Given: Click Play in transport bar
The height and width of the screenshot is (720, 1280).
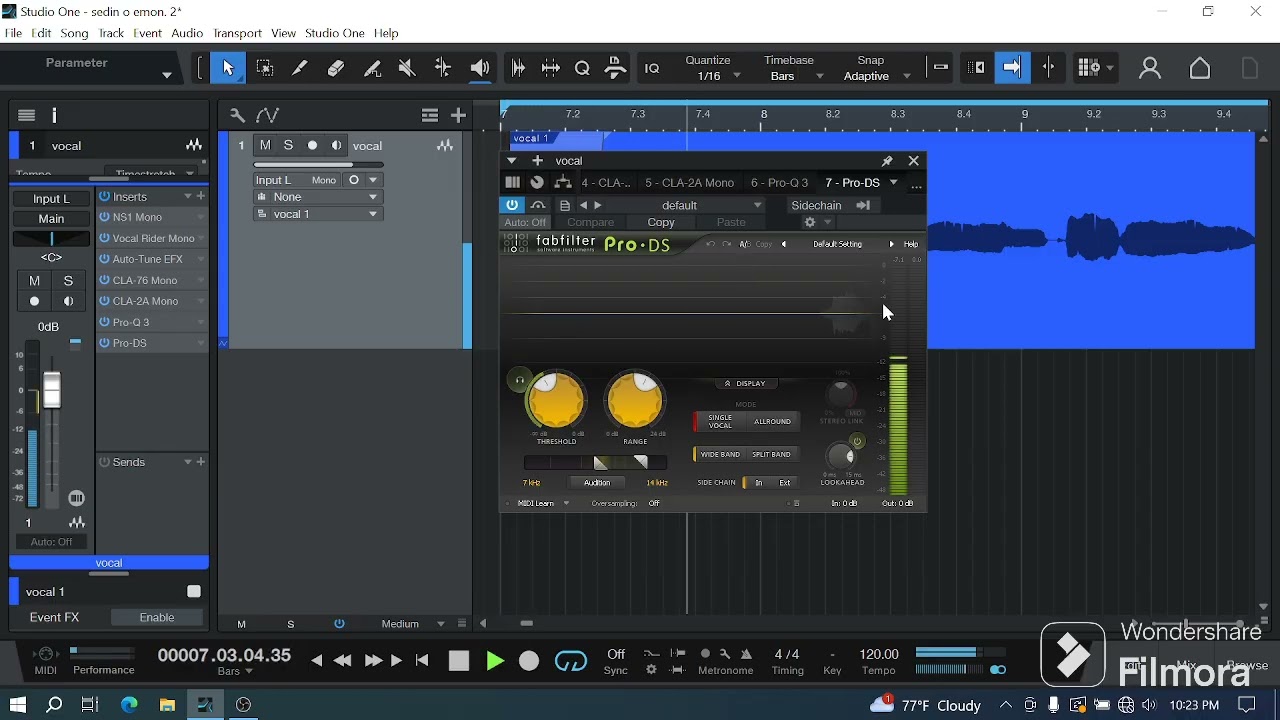Looking at the screenshot, I should point(496,661).
